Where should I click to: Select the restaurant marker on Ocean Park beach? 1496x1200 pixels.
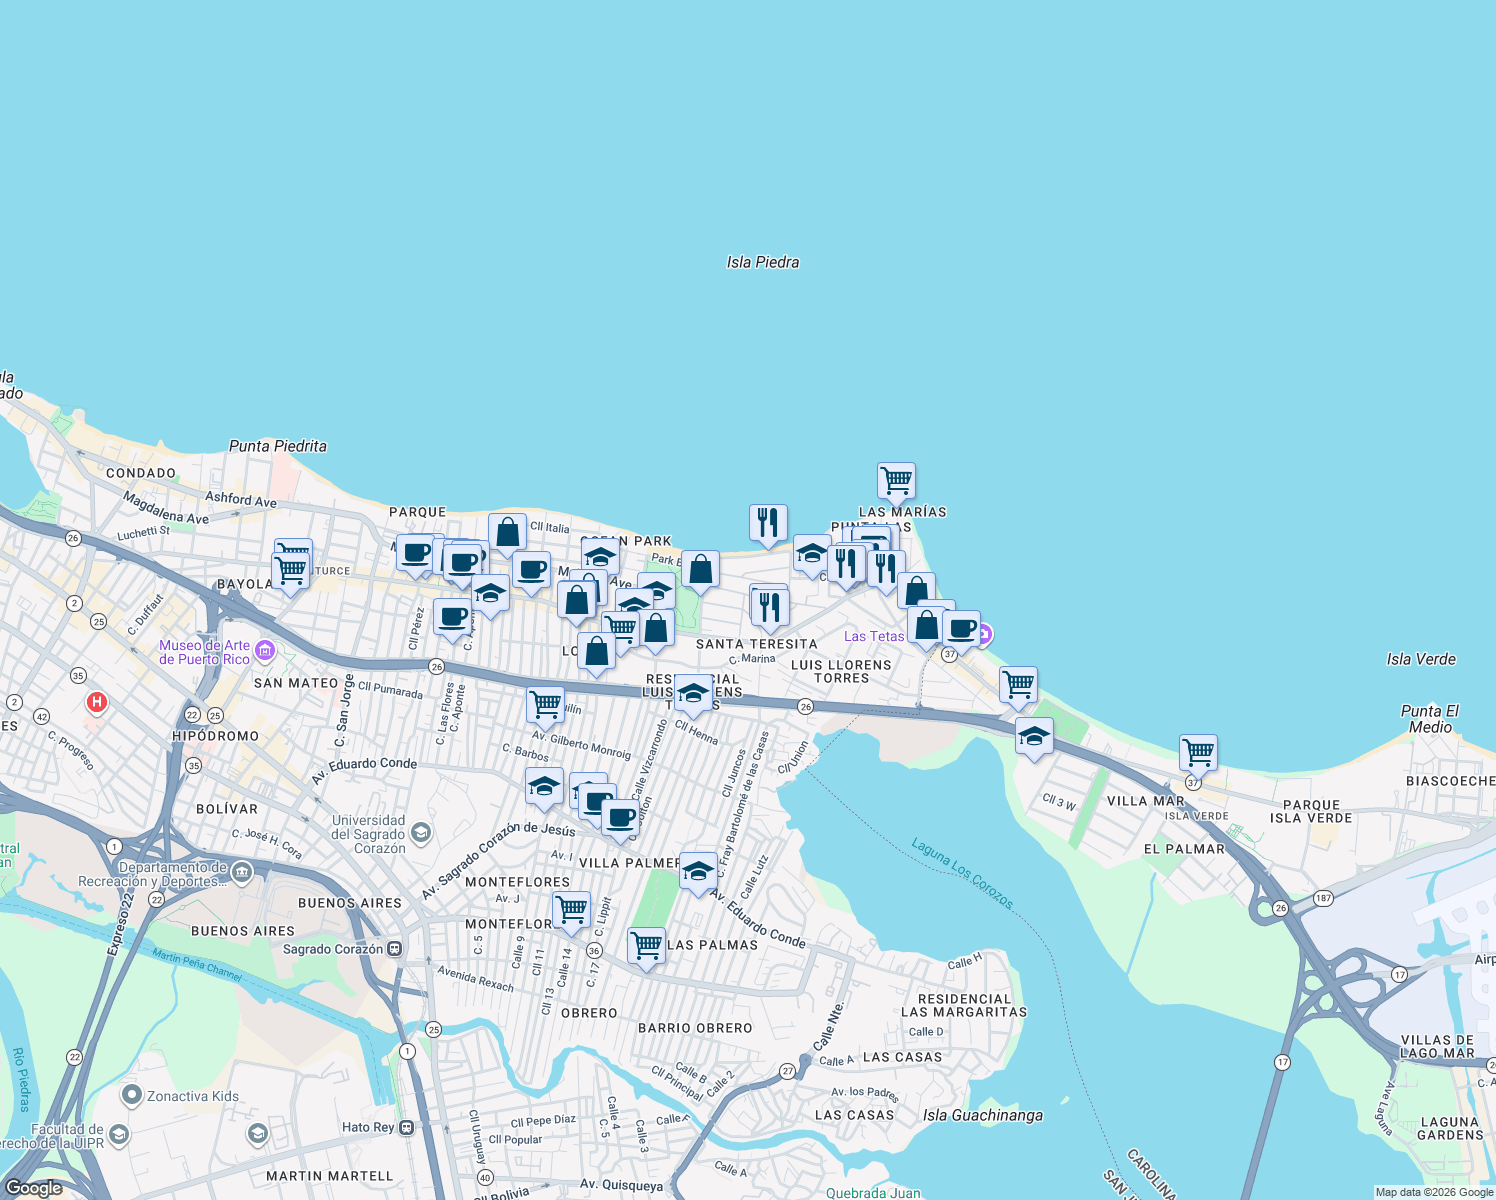768,524
